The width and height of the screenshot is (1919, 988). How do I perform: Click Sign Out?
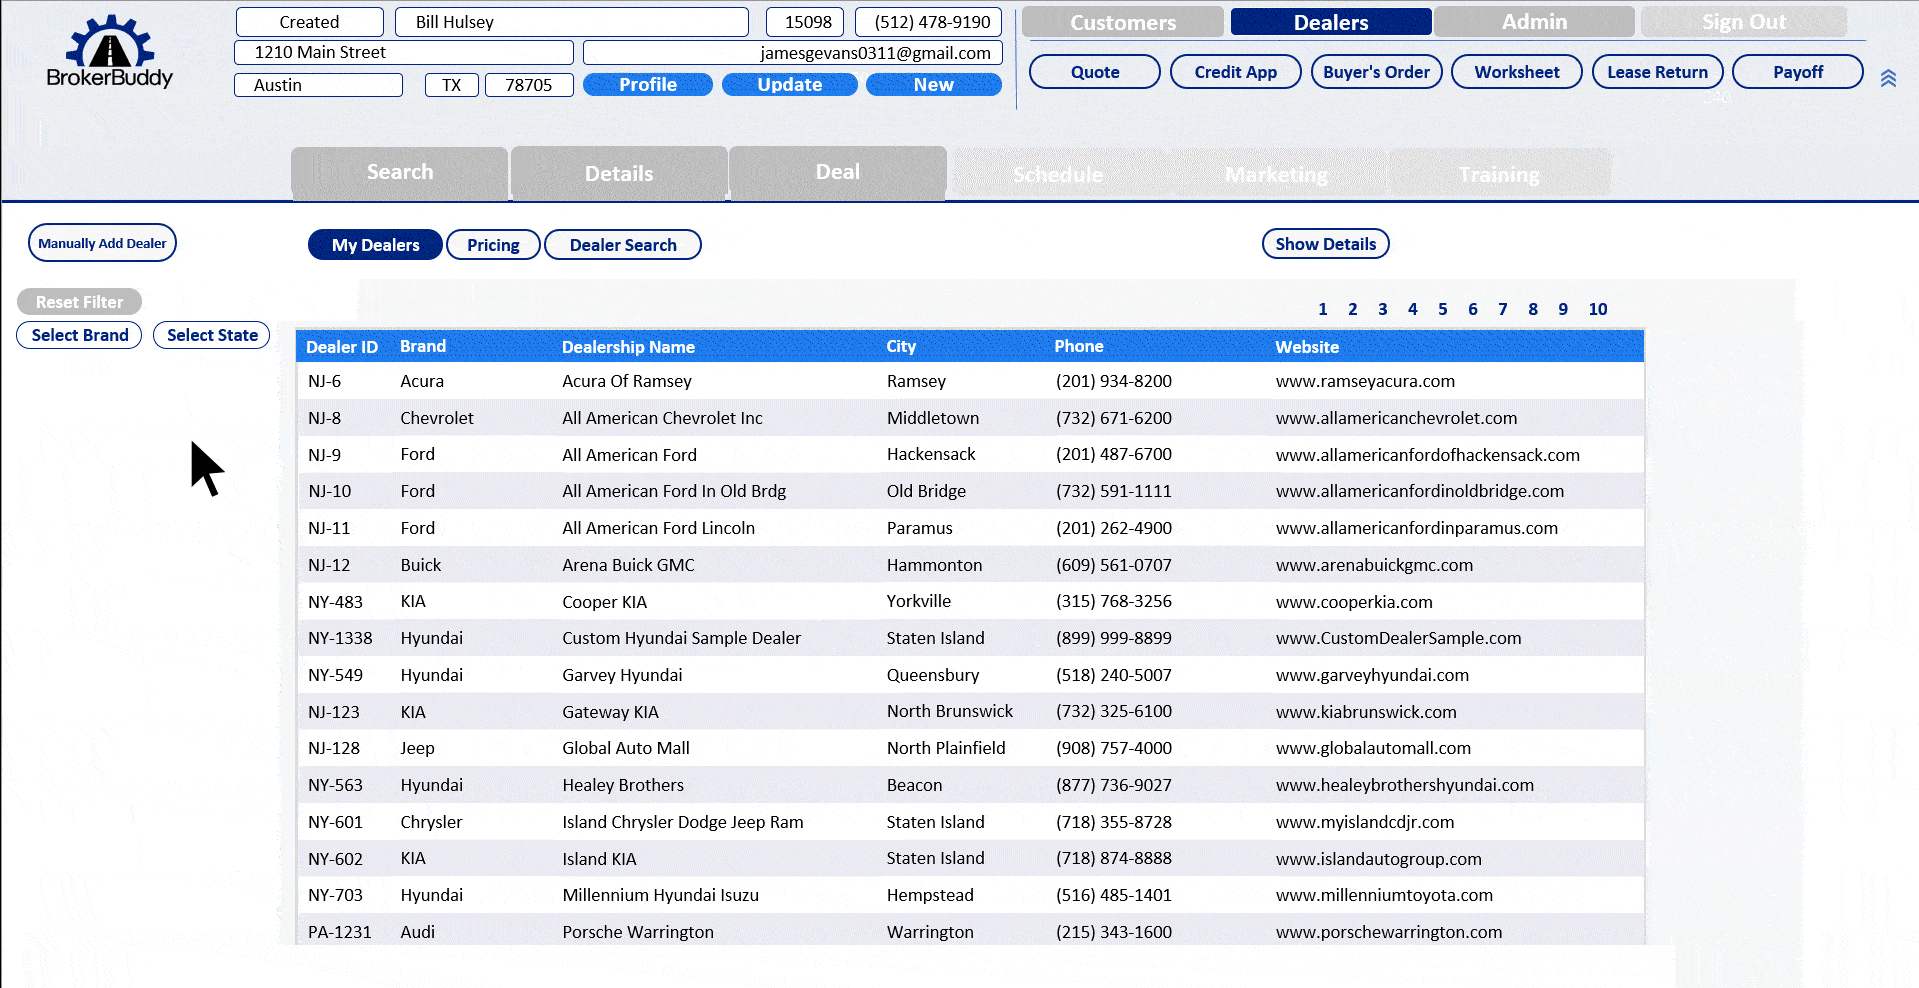(1744, 22)
